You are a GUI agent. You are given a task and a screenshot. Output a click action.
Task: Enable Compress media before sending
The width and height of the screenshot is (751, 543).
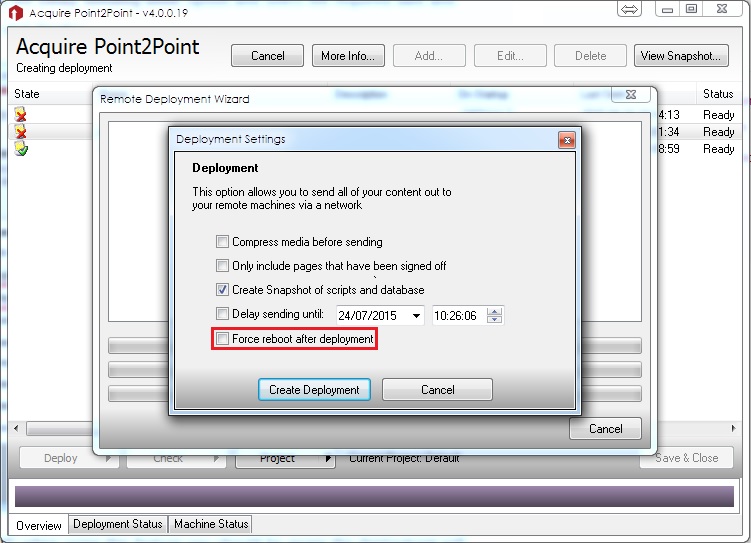pos(222,241)
